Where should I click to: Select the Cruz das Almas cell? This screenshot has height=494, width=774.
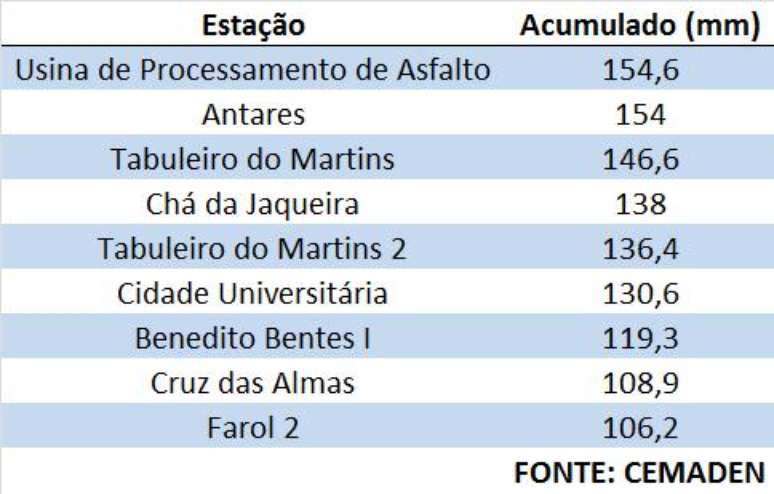click(x=253, y=383)
